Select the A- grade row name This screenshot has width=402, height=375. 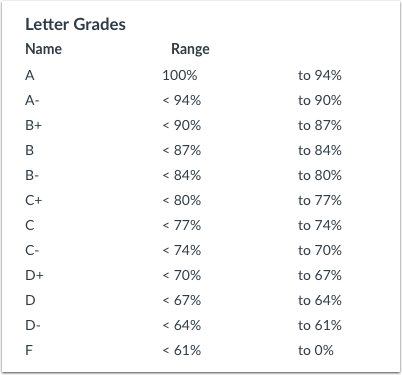point(32,100)
